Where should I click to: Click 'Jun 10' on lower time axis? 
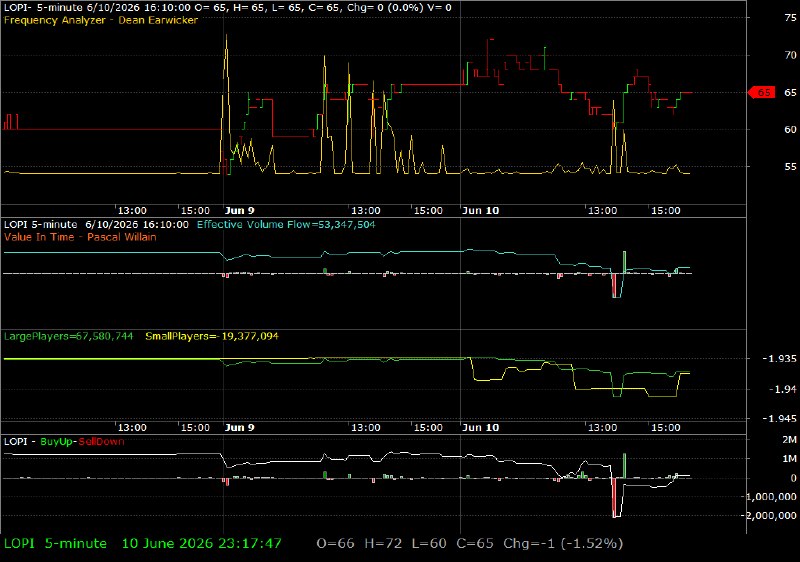pos(480,427)
